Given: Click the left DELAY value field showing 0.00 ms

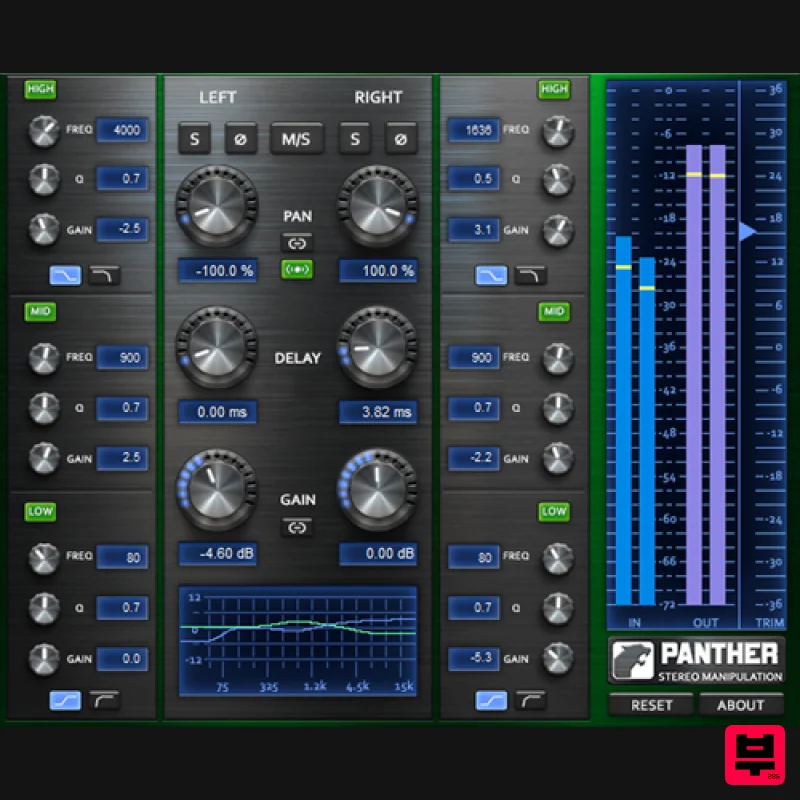Looking at the screenshot, I should point(217,411).
